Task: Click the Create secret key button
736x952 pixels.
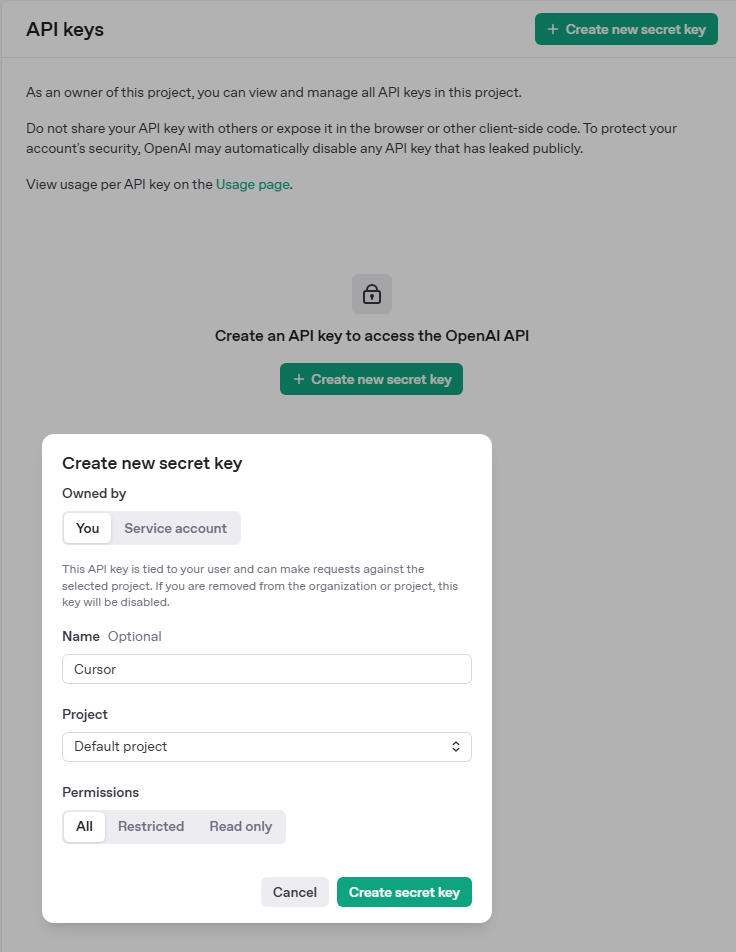Action: point(404,892)
